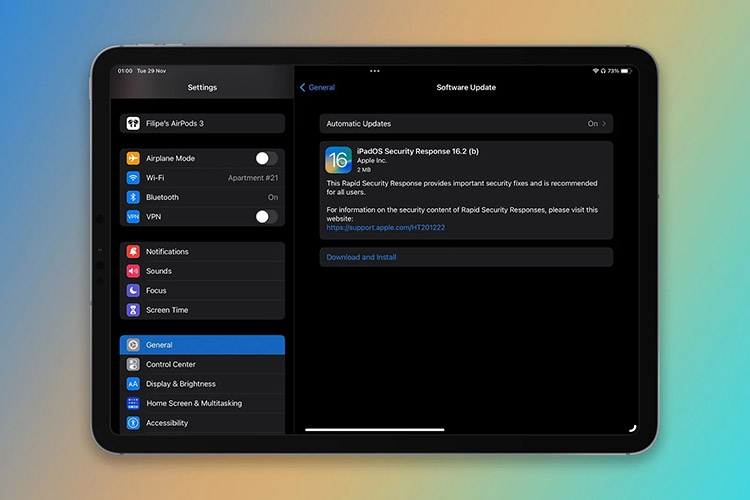The image size is (750, 500).
Task: Tap the General gear icon
Action: click(133, 345)
